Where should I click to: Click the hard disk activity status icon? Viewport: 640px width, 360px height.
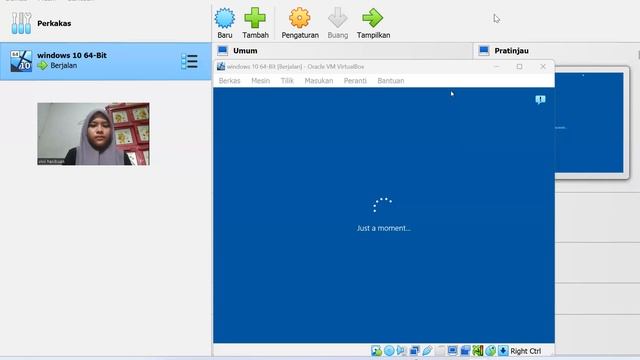376,351
